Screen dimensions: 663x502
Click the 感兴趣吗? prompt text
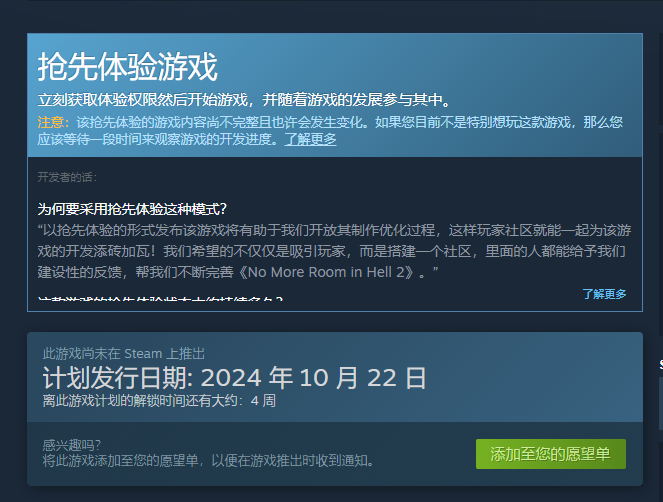click(x=71, y=445)
